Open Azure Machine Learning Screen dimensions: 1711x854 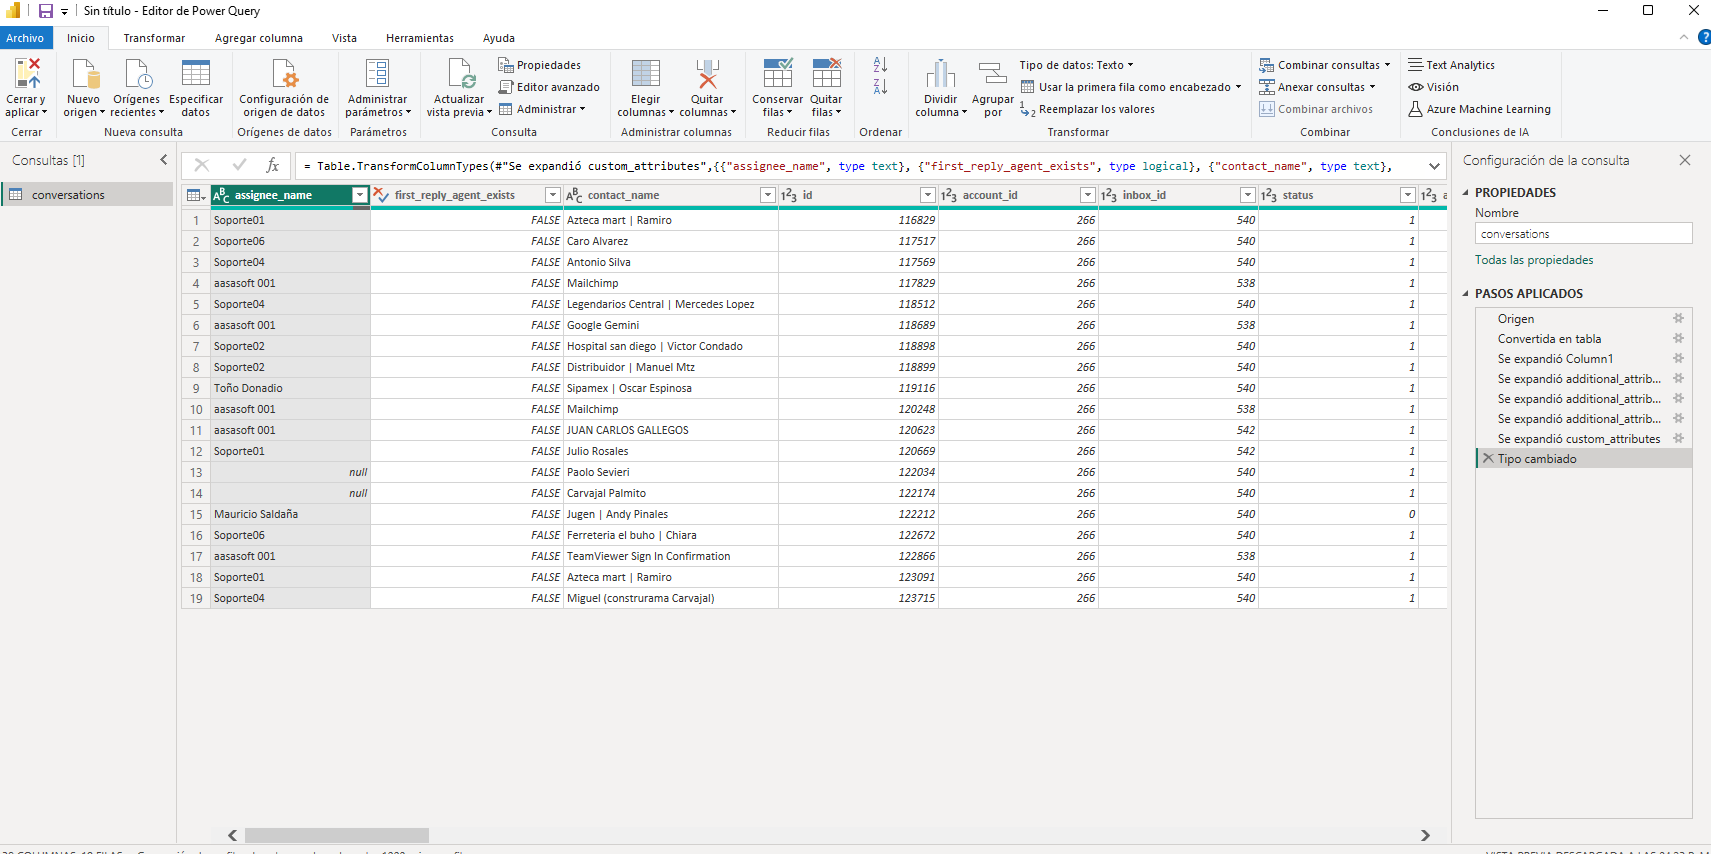[x=1480, y=109]
